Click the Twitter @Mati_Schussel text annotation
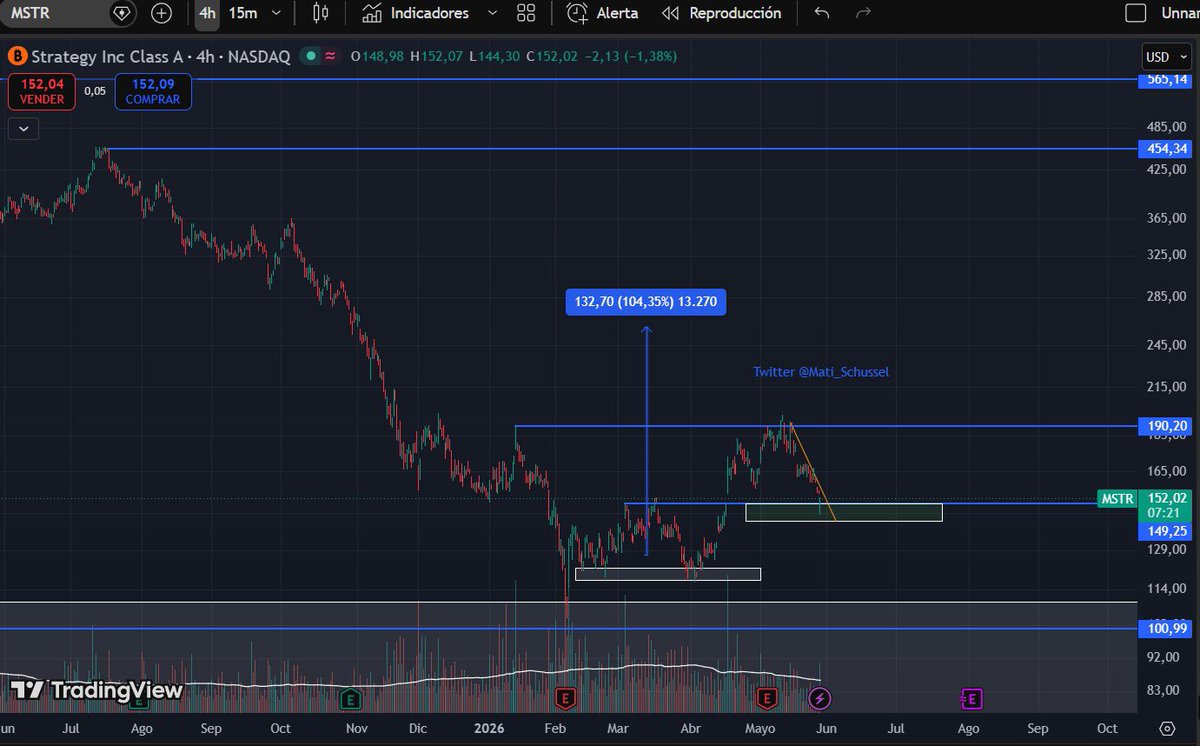 pos(821,372)
